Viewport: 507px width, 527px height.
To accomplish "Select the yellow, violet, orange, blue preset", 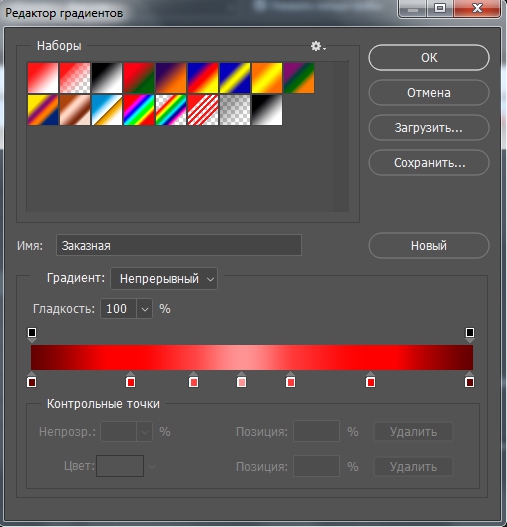I will point(43,110).
